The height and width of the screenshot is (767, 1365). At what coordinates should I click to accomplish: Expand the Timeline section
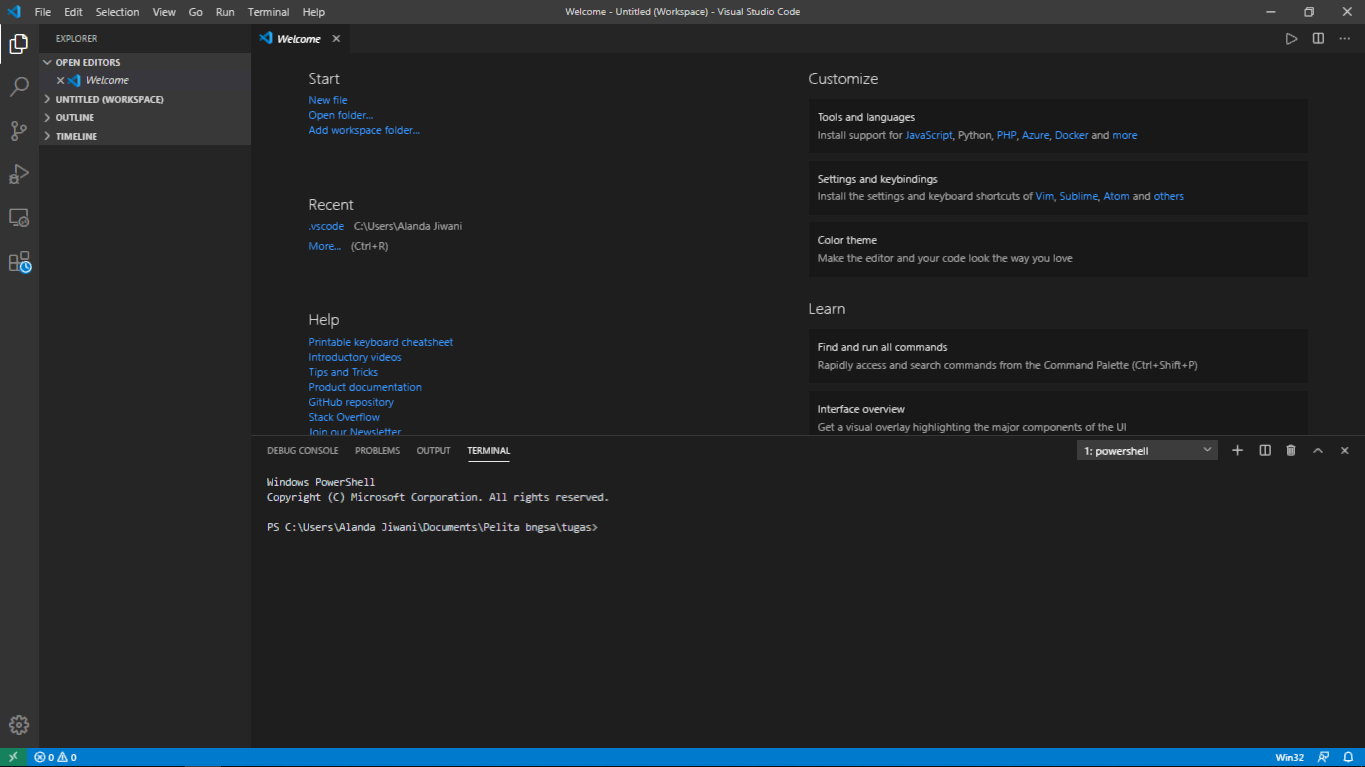[x=145, y=136]
